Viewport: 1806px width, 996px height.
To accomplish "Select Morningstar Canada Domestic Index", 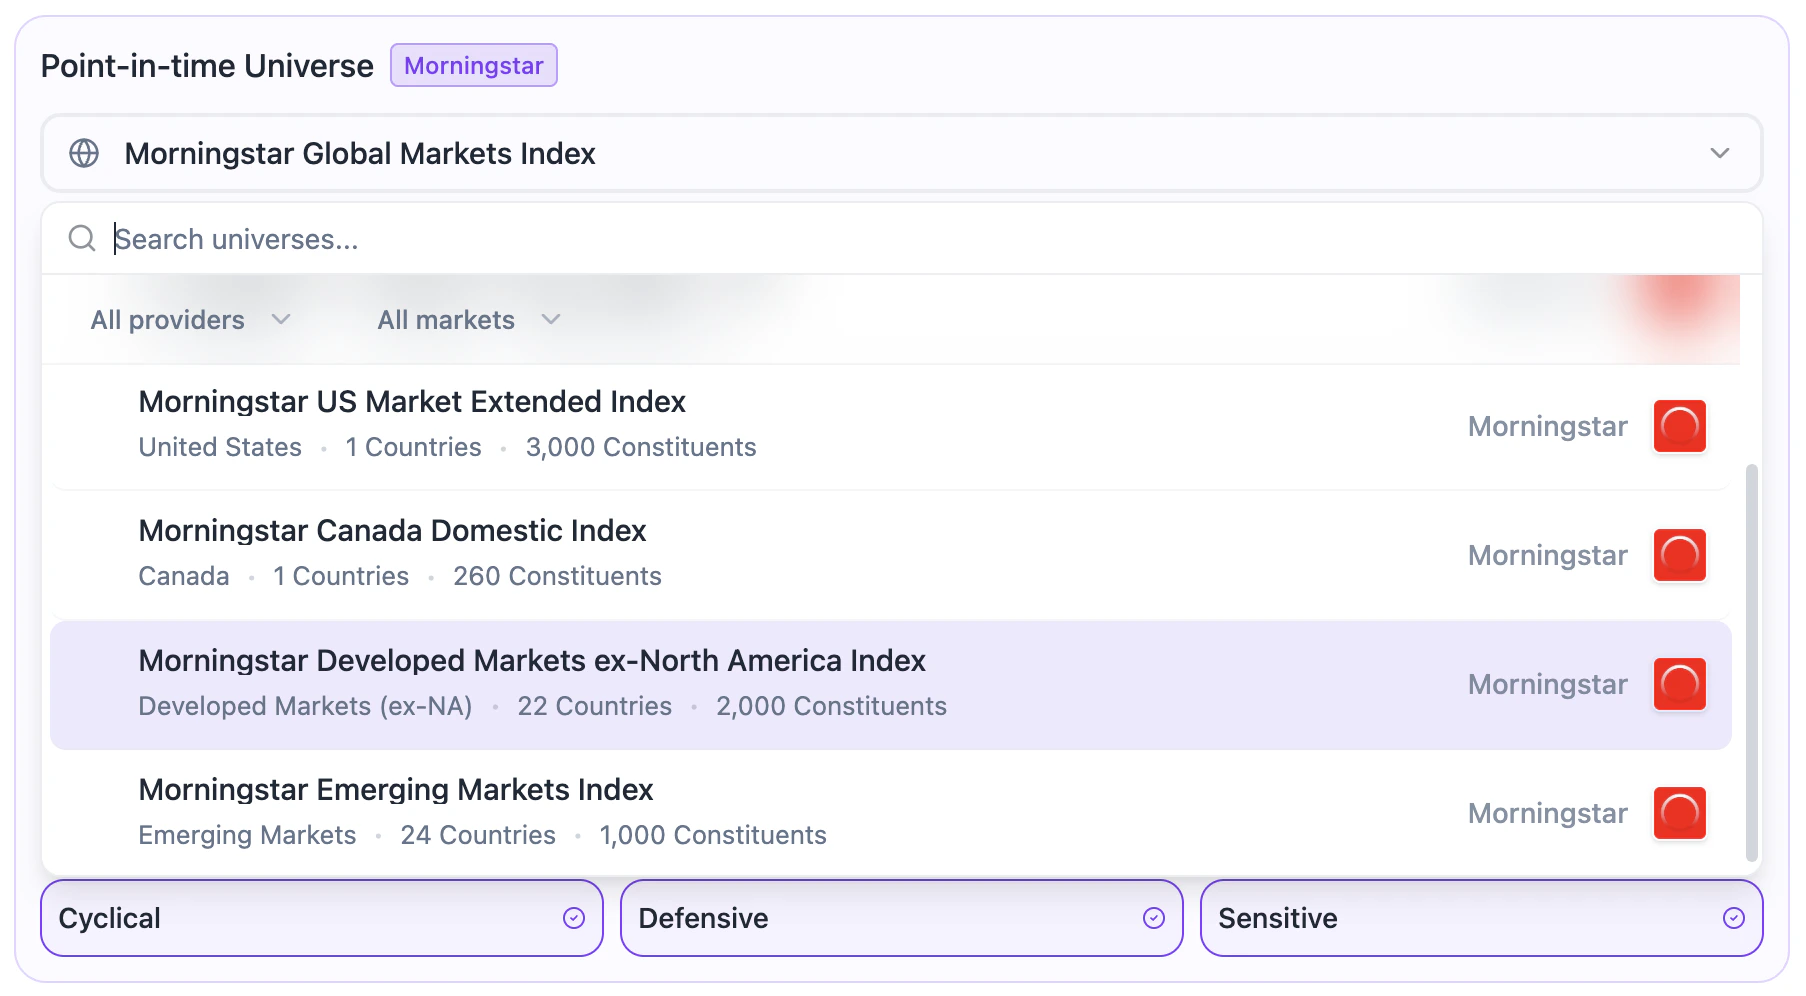I will [891, 555].
